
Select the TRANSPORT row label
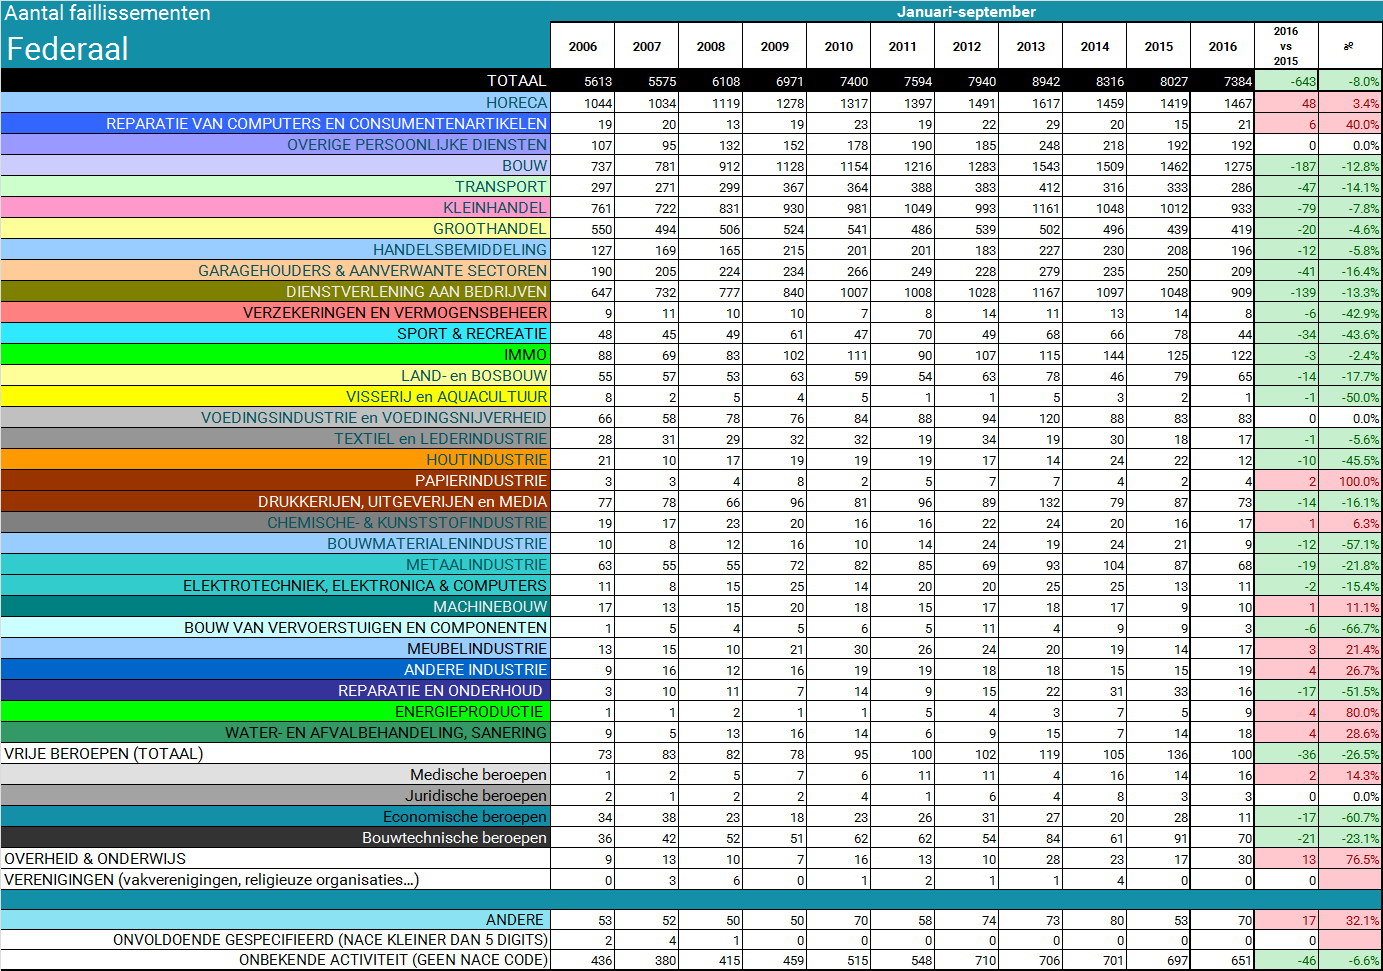[500, 186]
